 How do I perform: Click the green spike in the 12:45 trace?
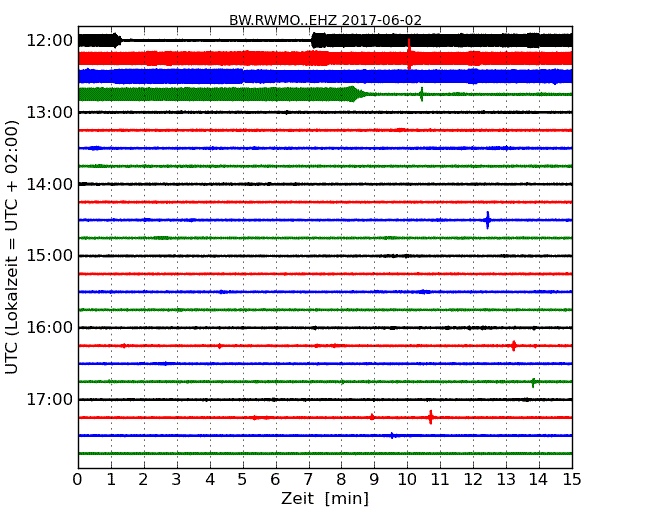422,95
